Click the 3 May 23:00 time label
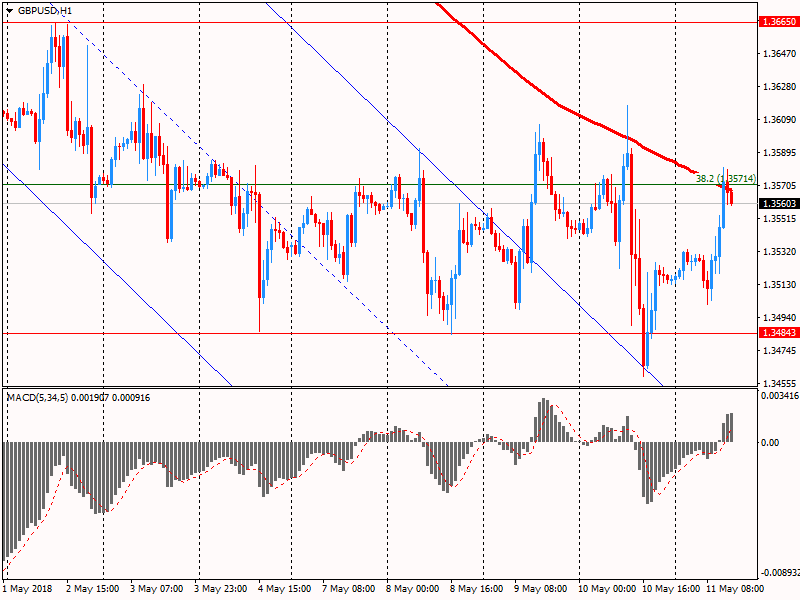The image size is (800, 600). point(221,589)
